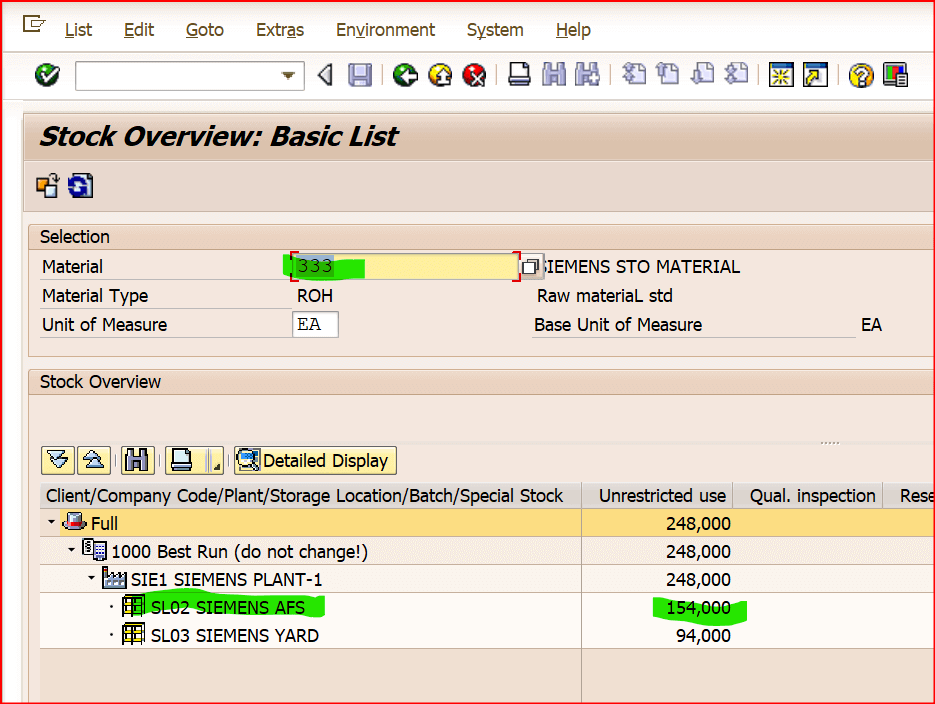Open the System menu
Image resolution: width=935 pixels, height=704 pixels.
495,30
